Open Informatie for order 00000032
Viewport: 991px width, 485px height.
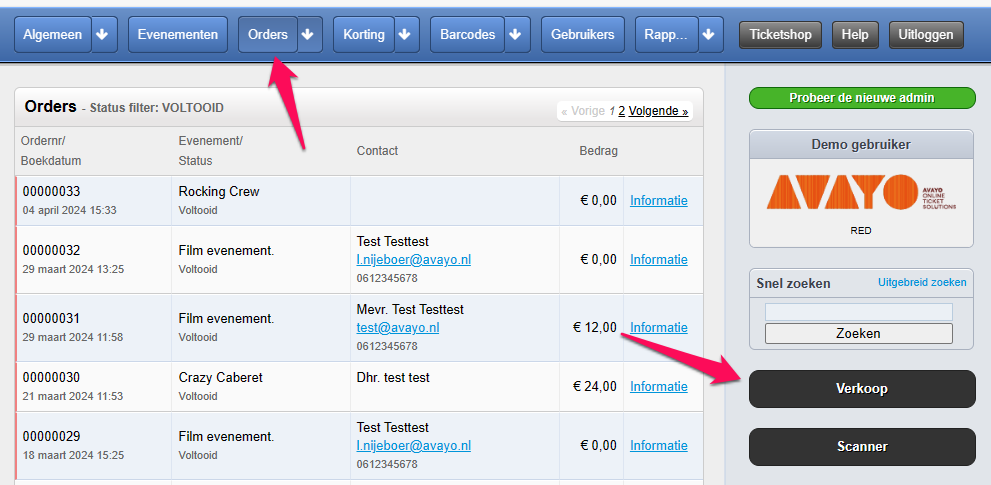click(659, 259)
